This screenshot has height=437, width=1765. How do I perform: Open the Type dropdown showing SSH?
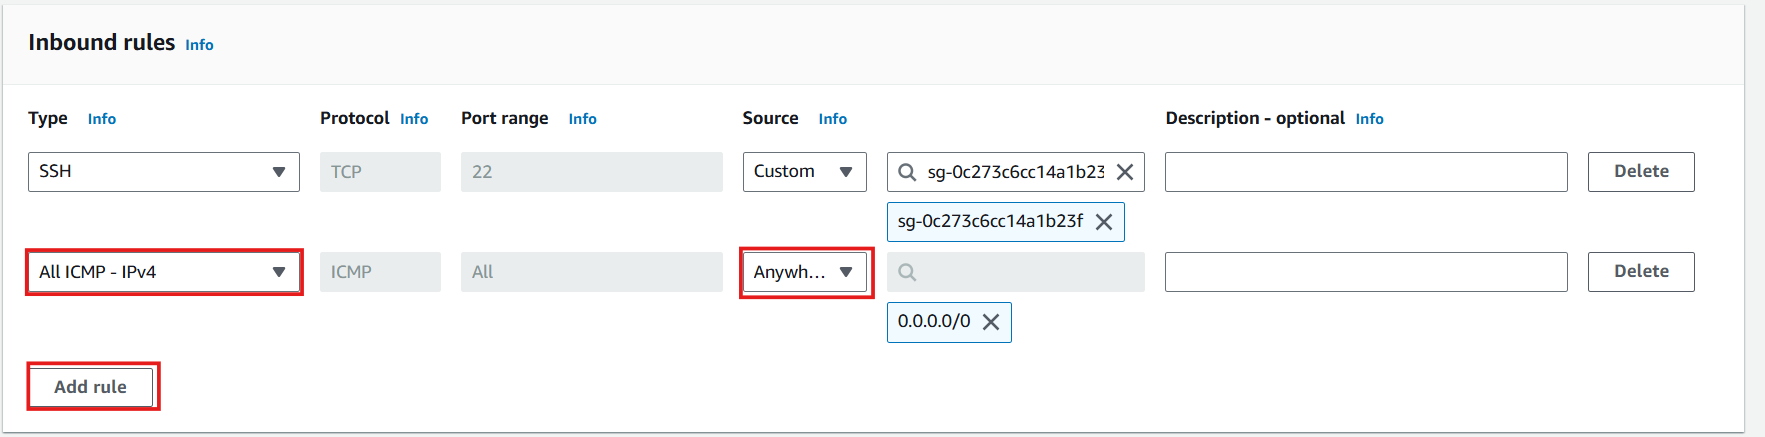point(163,172)
